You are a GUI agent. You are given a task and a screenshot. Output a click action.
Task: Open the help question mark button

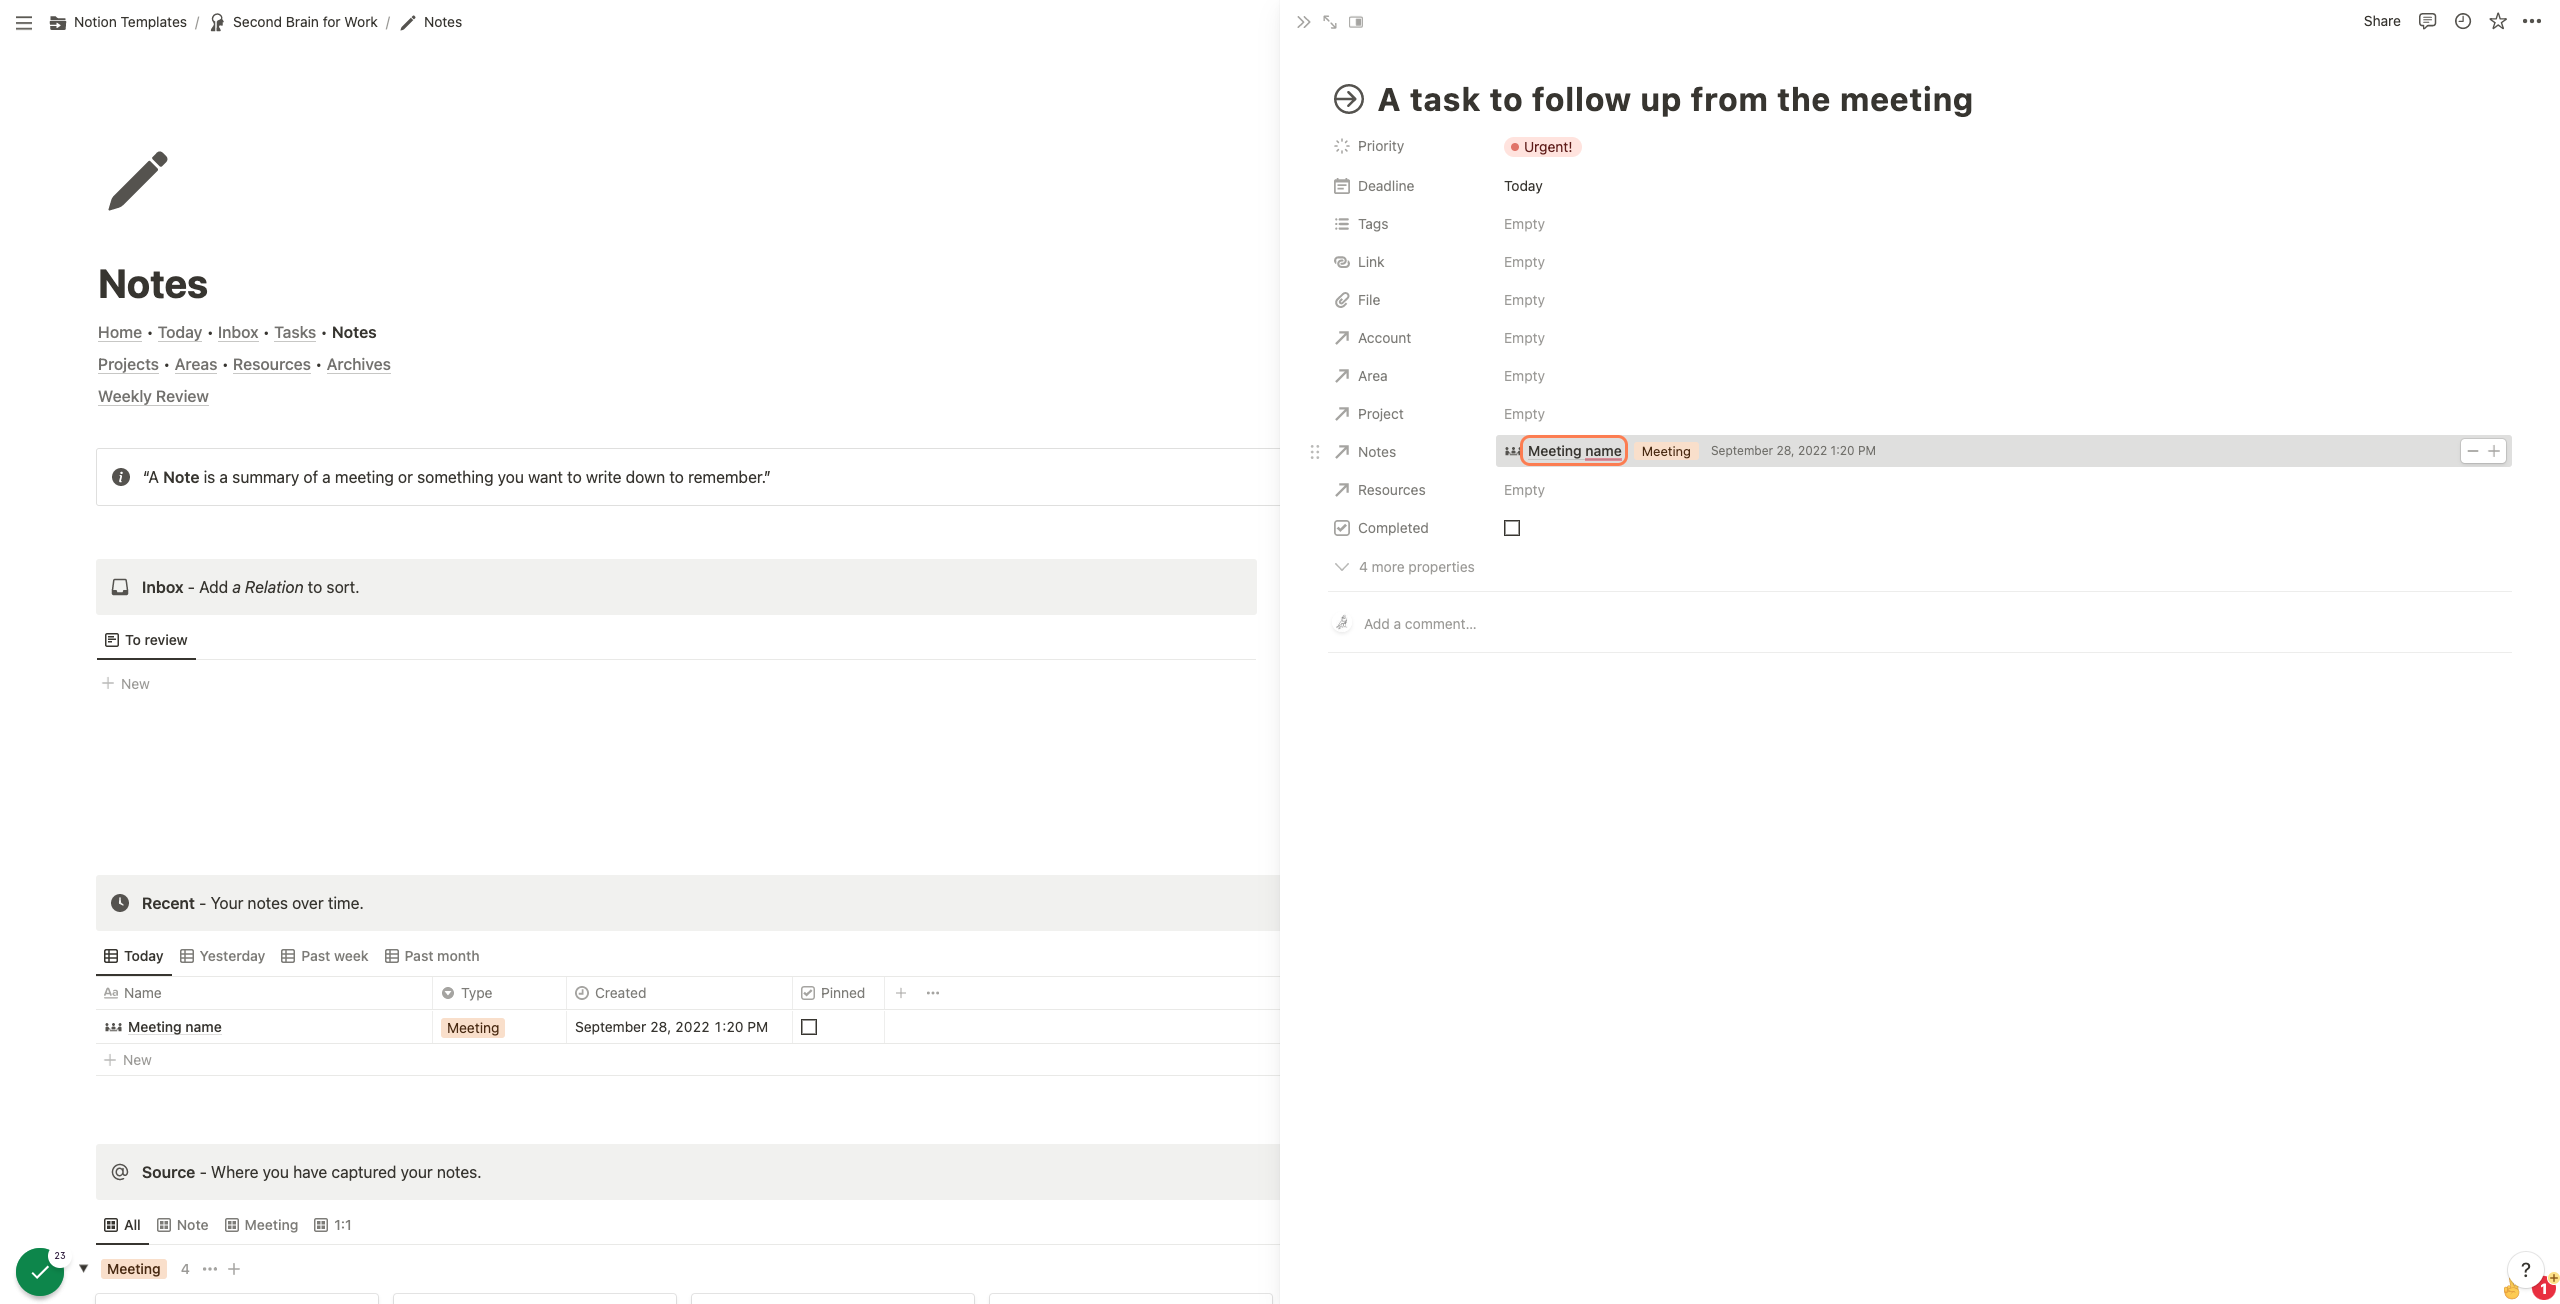[x=2526, y=1269]
